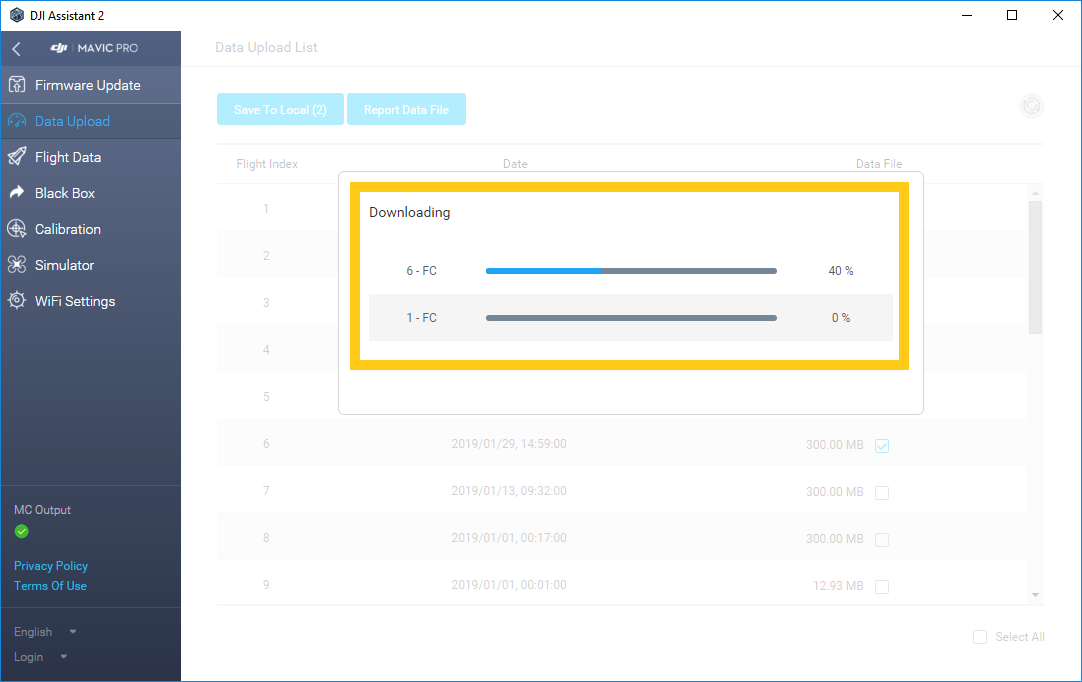Open the Login dropdown

(x=41, y=656)
